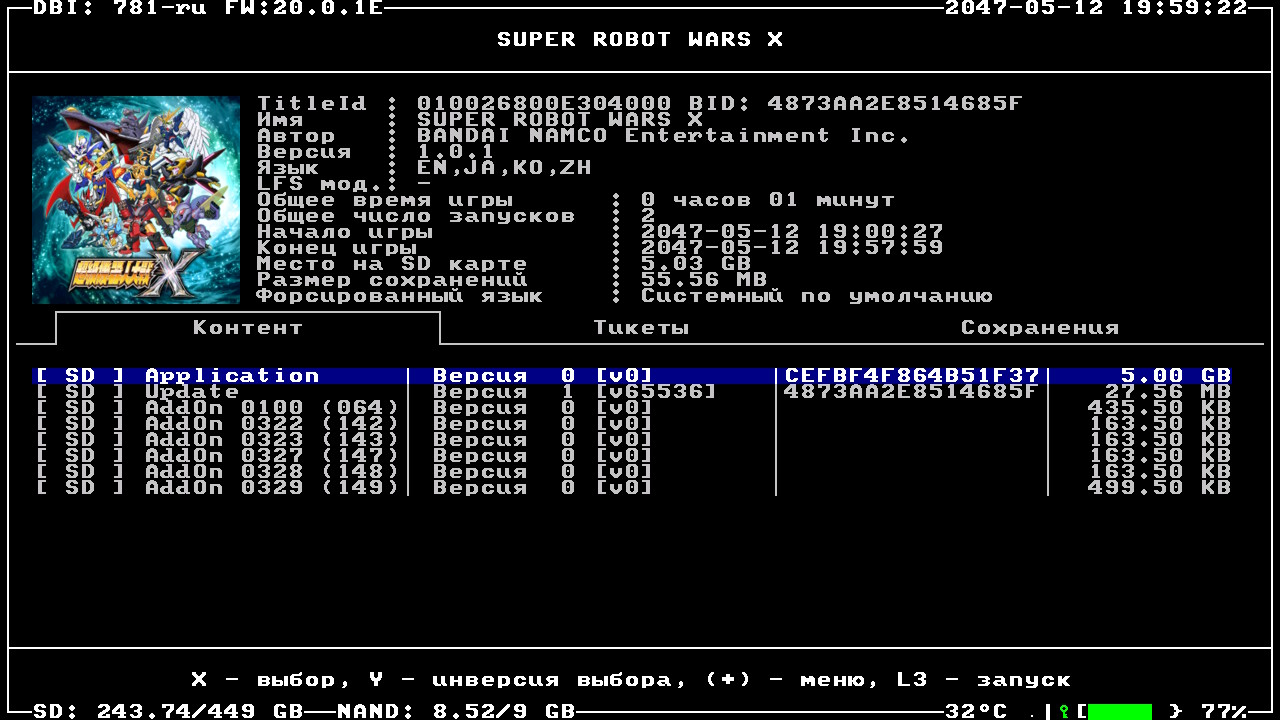
Task: Select the Update content row
Action: coord(192,392)
